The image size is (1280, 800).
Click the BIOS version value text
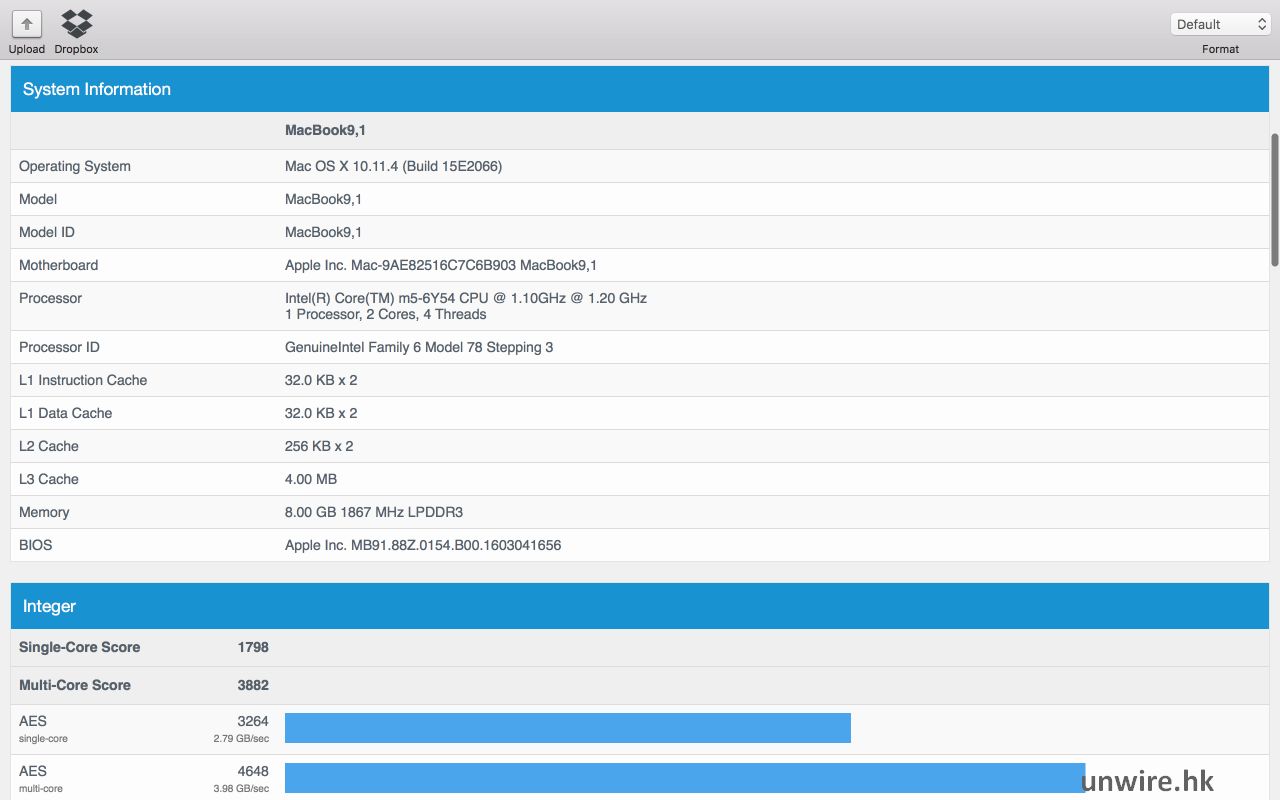[422, 545]
